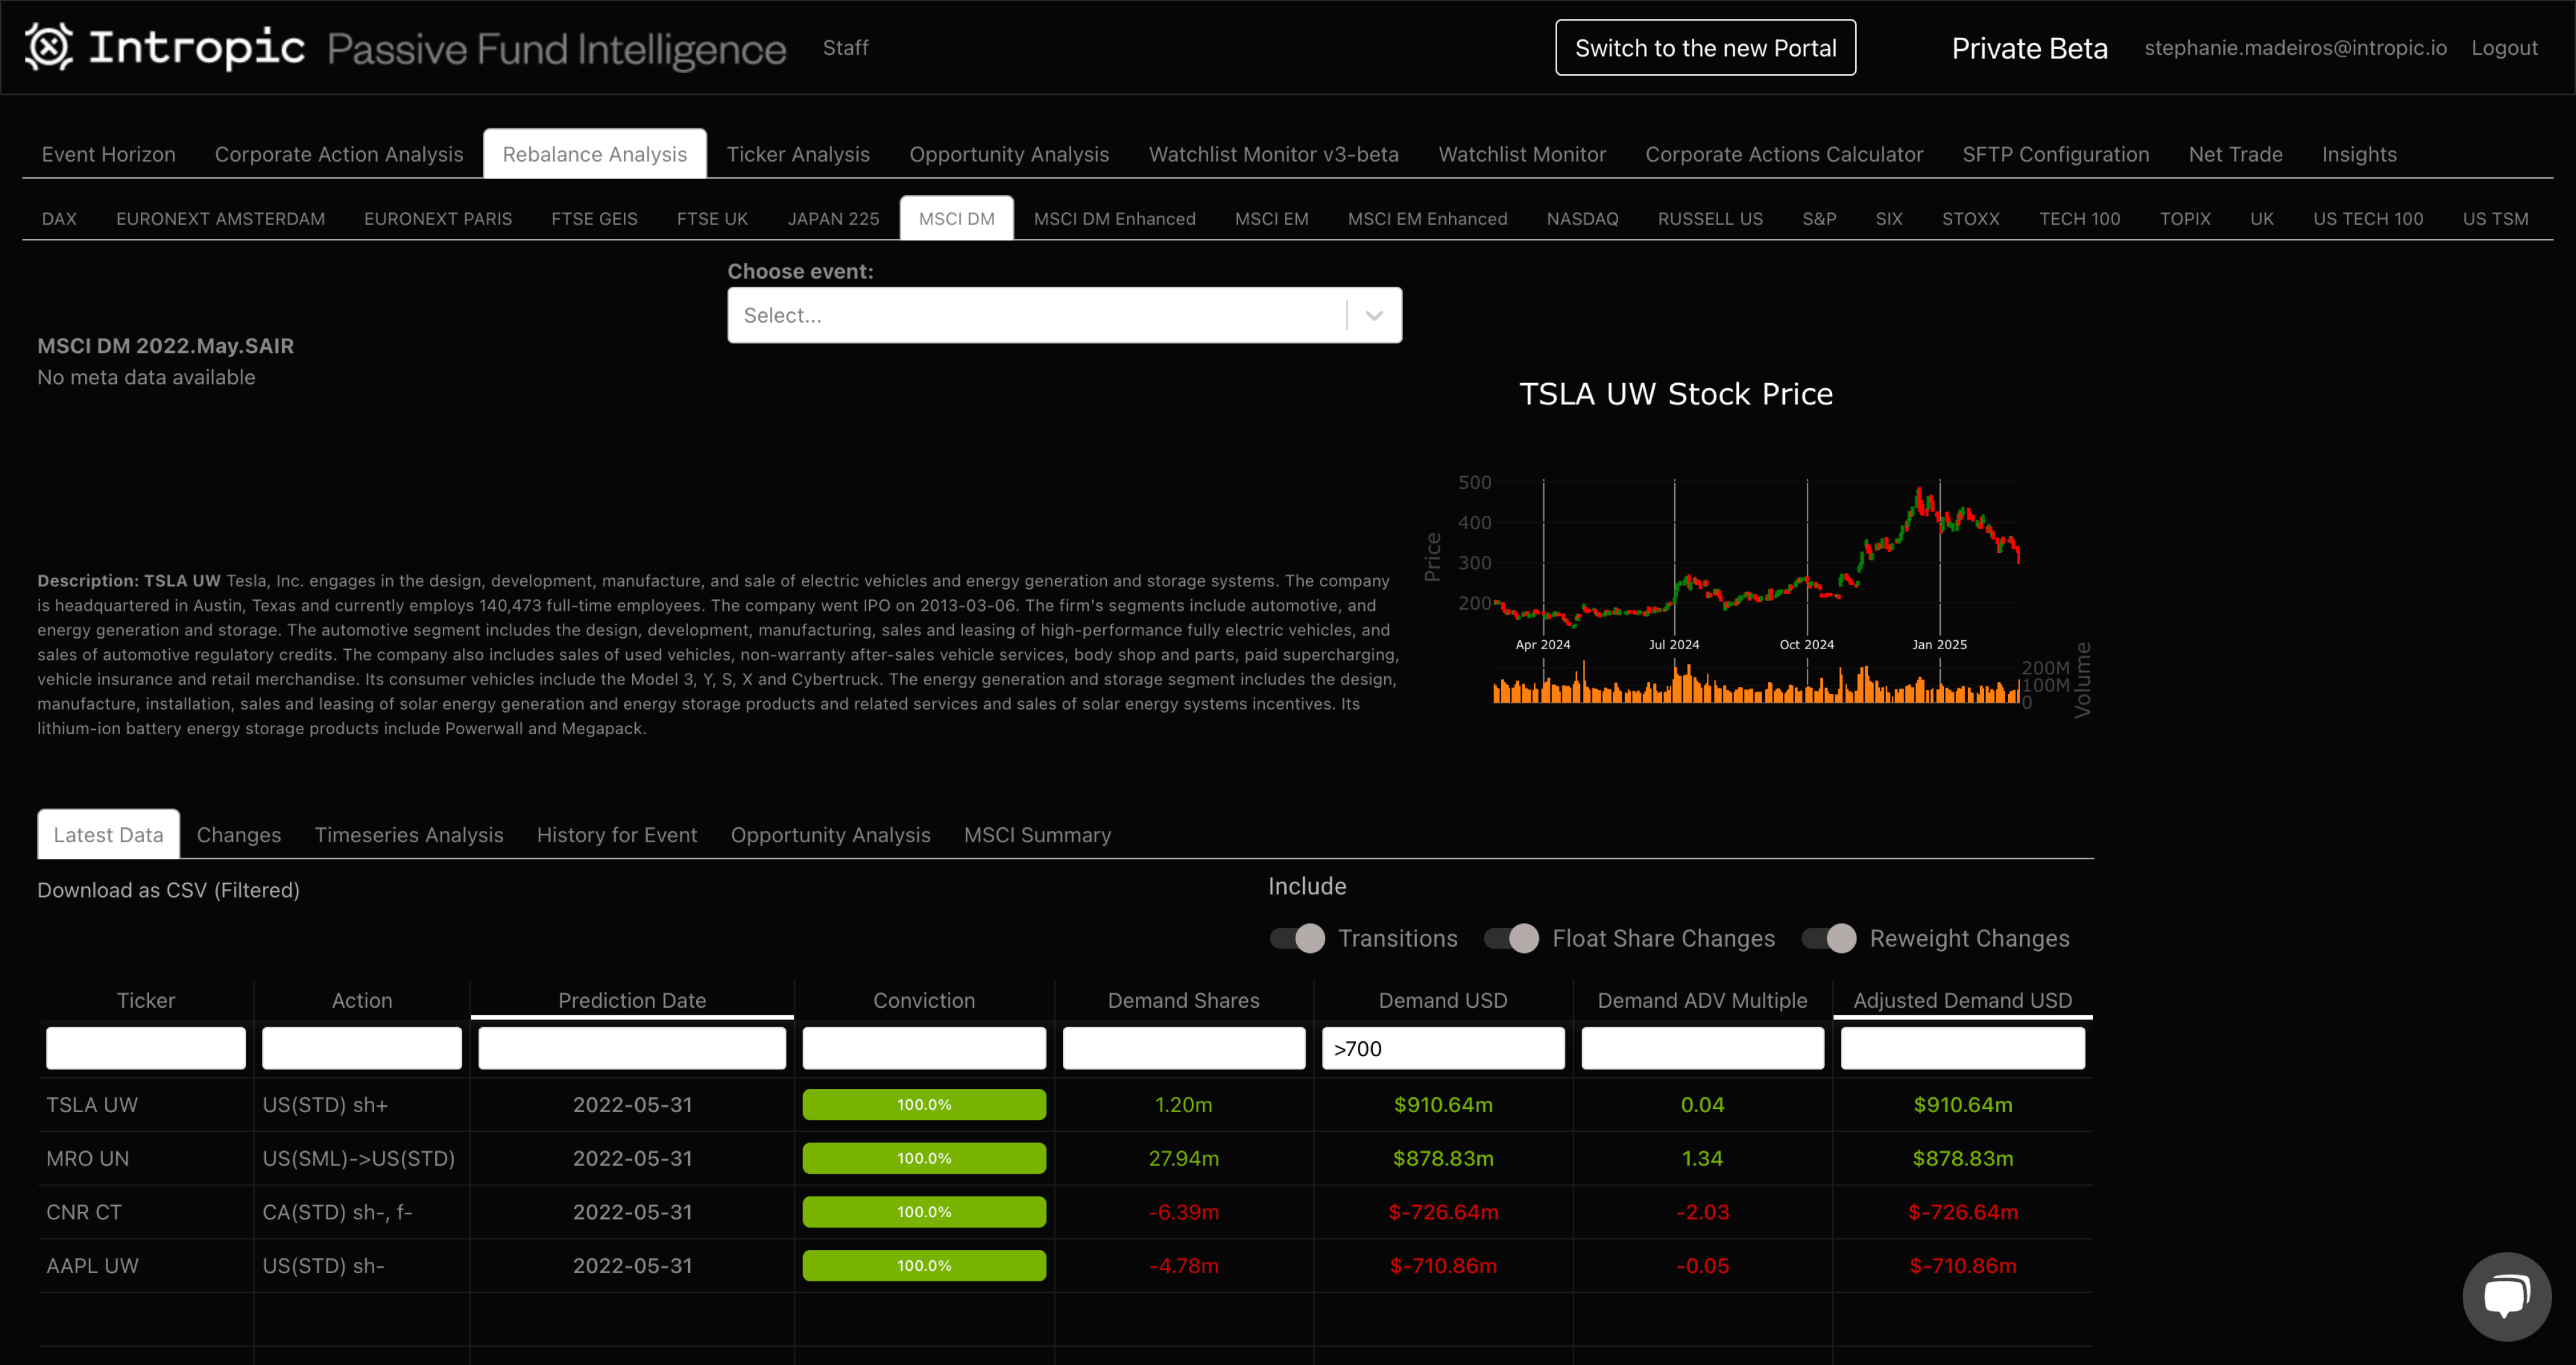Switch off Reweight Changes toggle

pos(1829,938)
